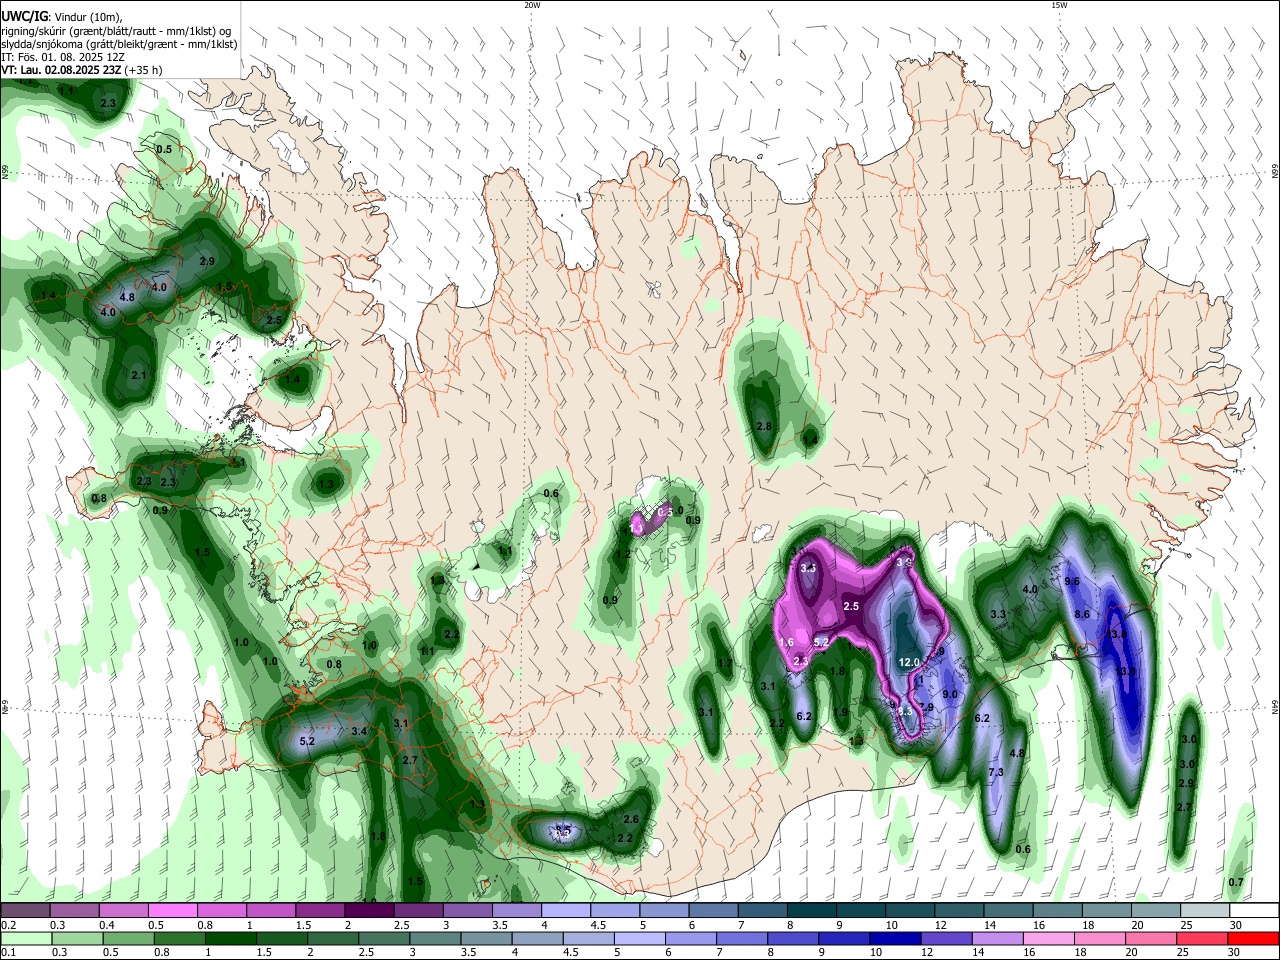The image size is (1280, 960).
Task: Click the darkest green 1–1.5 swatch in lower legend
Action: pos(230,938)
